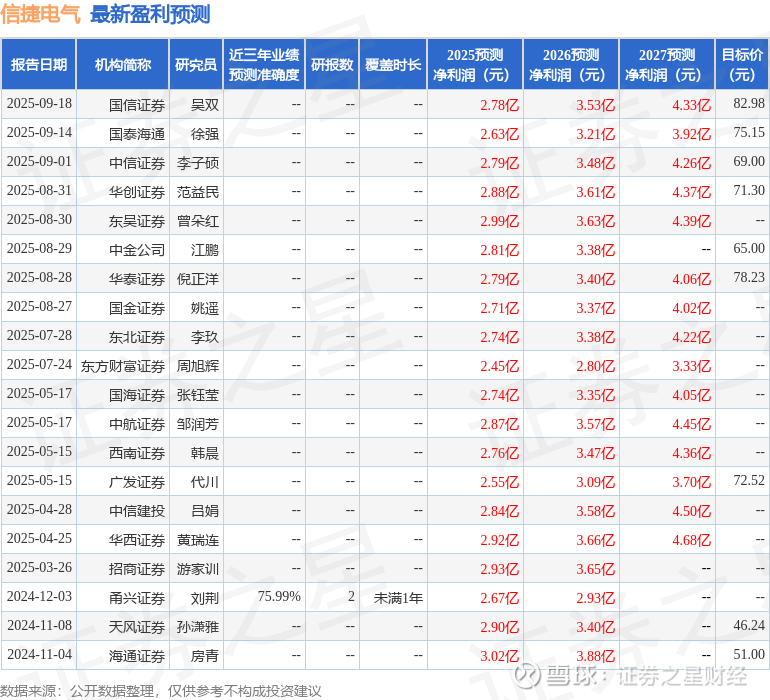Select the 研究员 column header

coord(196,64)
